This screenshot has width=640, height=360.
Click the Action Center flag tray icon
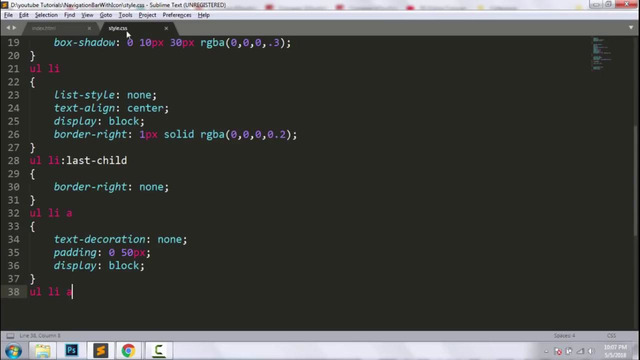[x=569, y=351]
